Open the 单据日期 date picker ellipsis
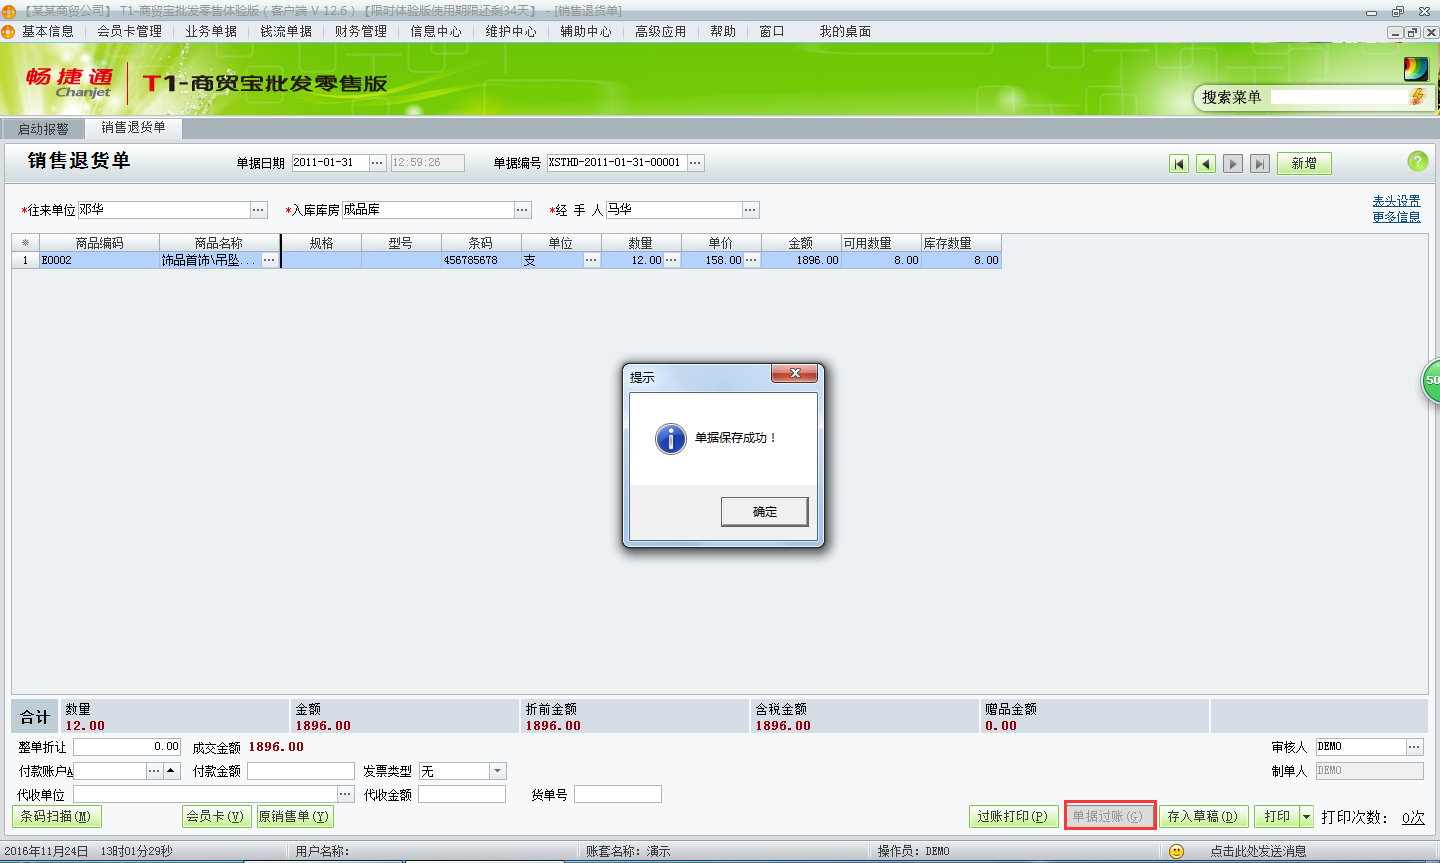The height and width of the screenshot is (863, 1440). tap(378, 162)
